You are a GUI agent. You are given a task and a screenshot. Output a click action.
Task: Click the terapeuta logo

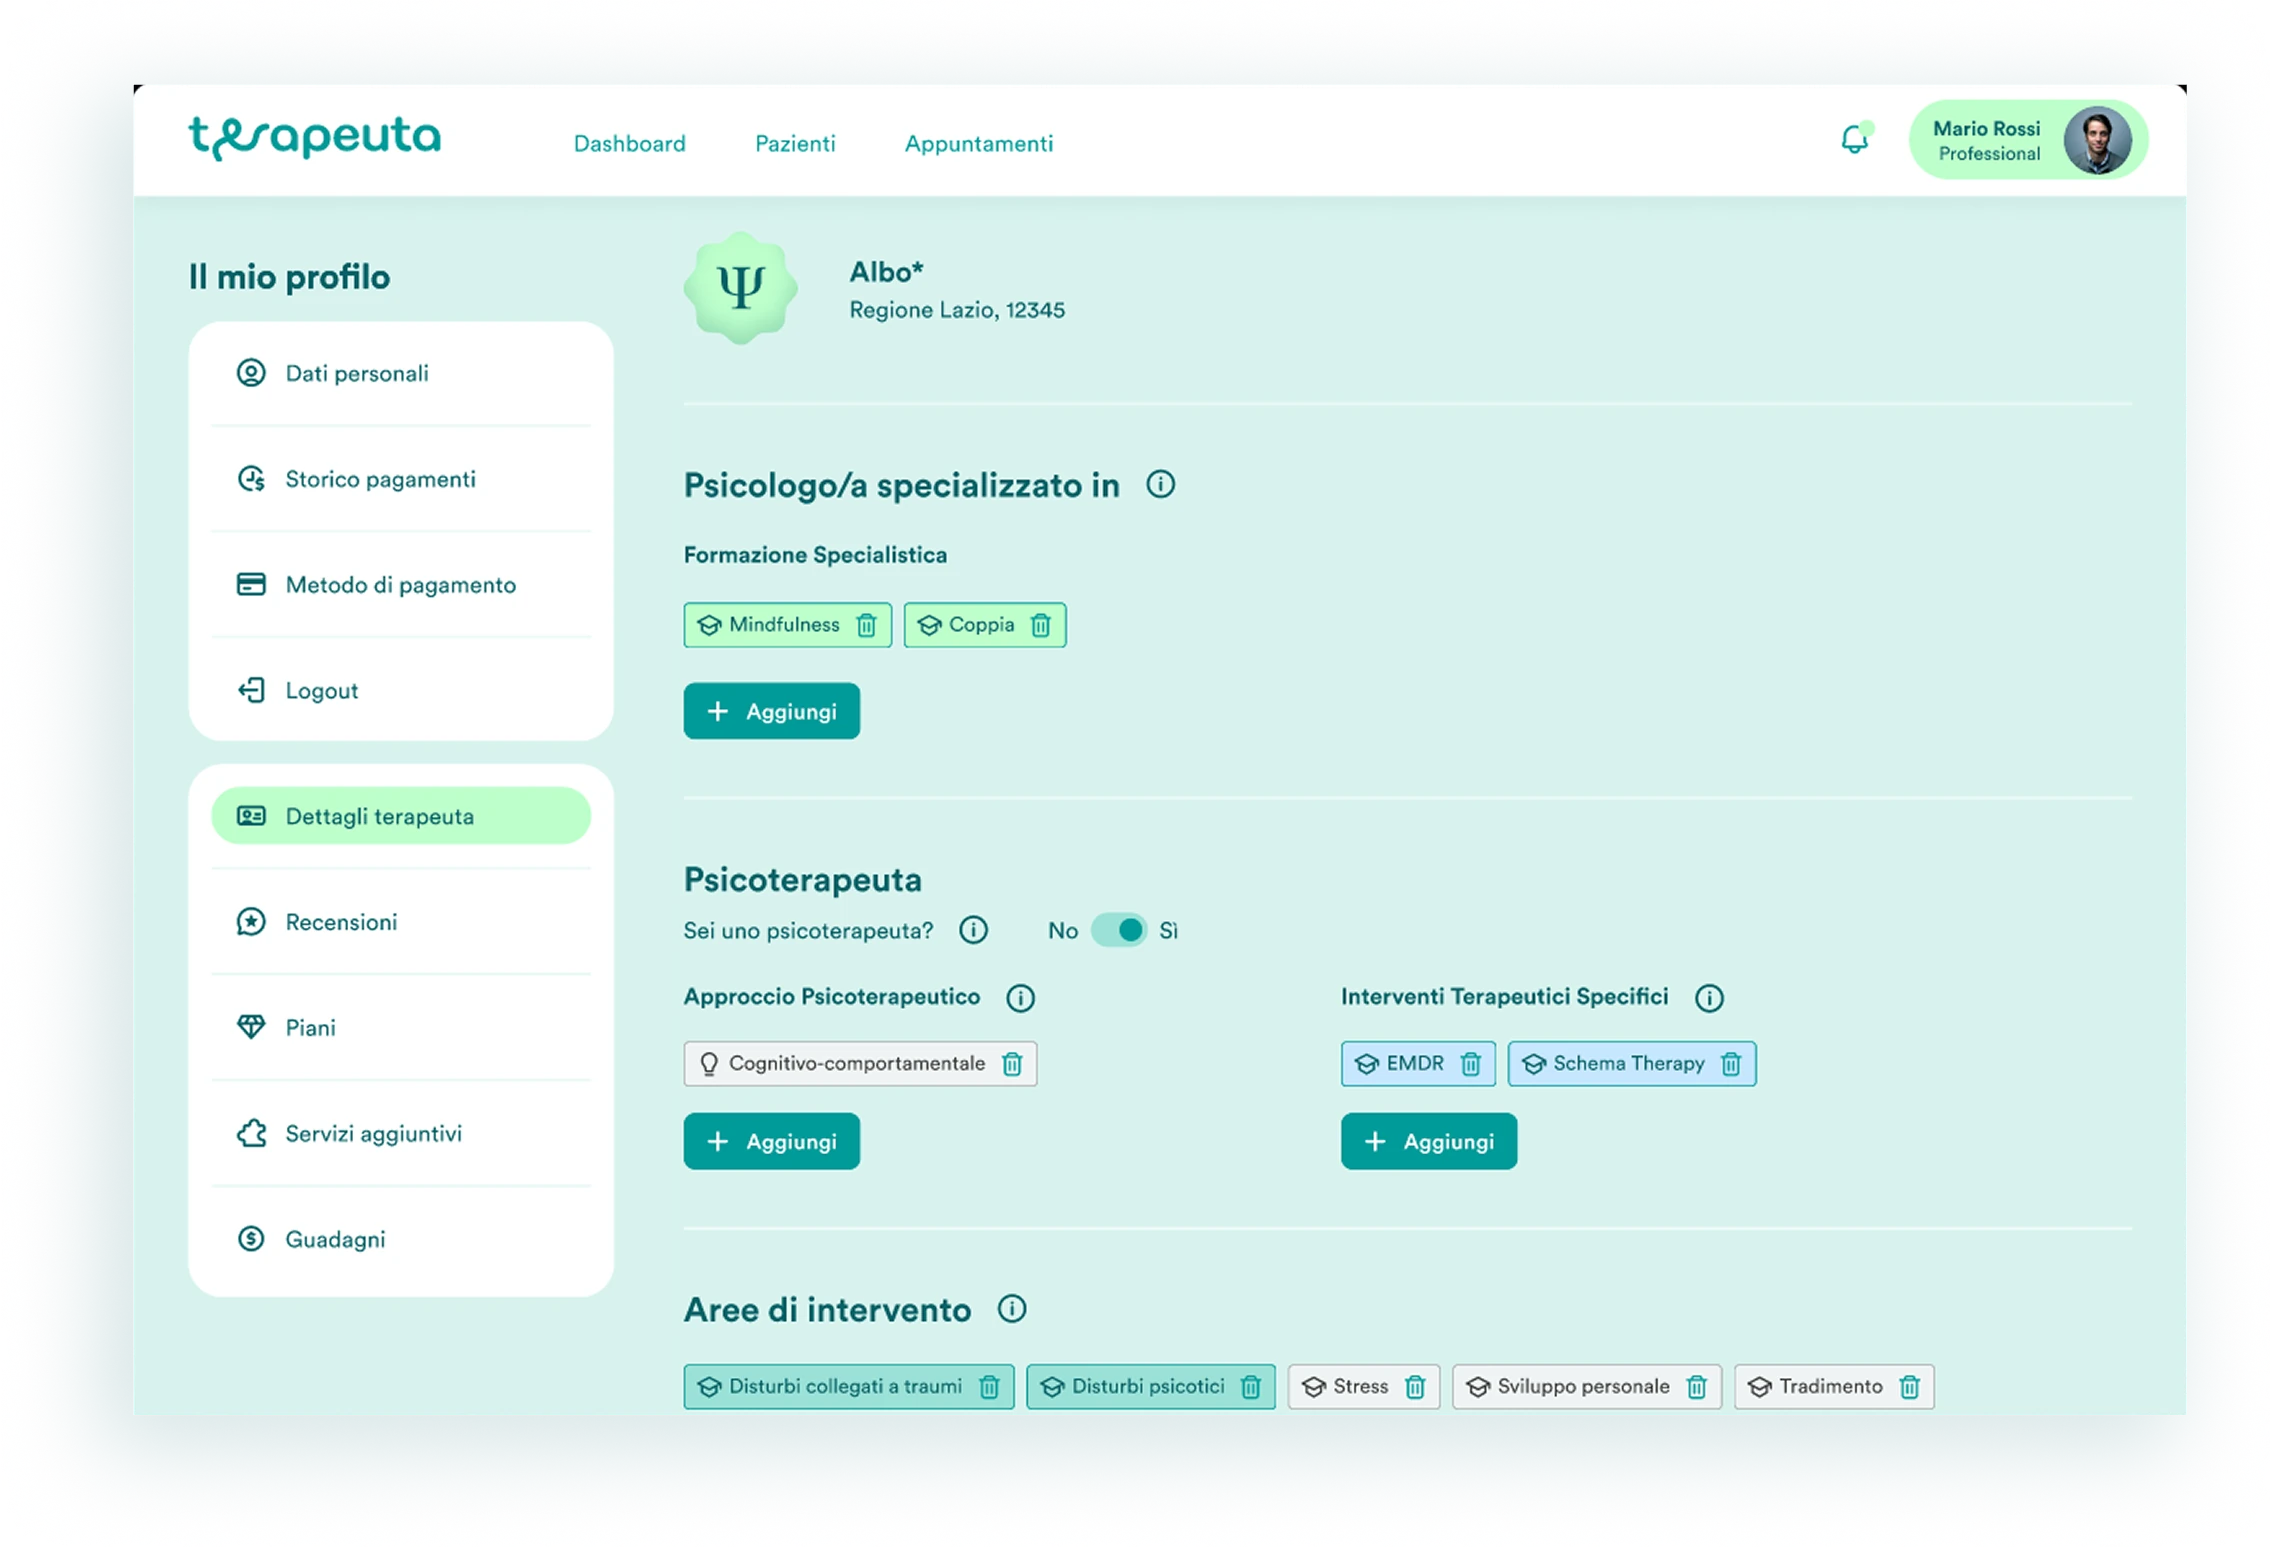click(x=314, y=137)
